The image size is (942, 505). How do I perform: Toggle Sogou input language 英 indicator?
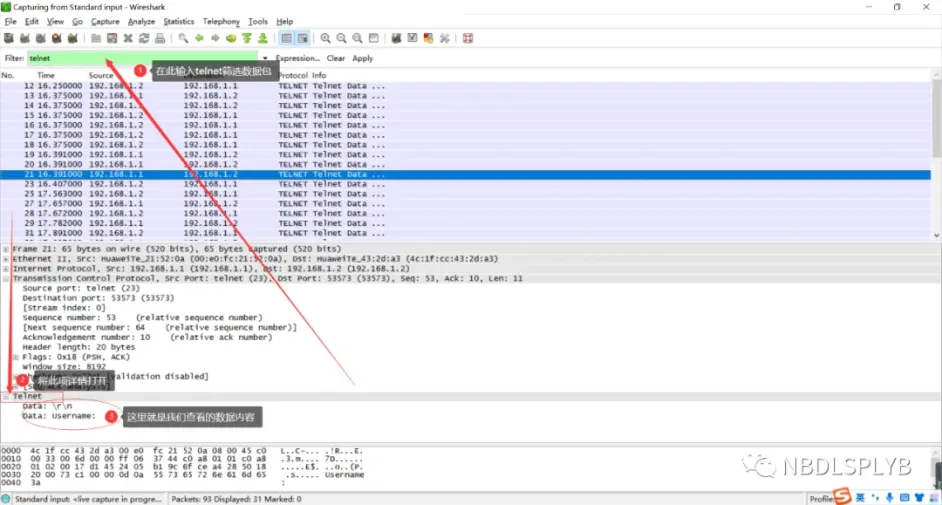(x=860, y=498)
